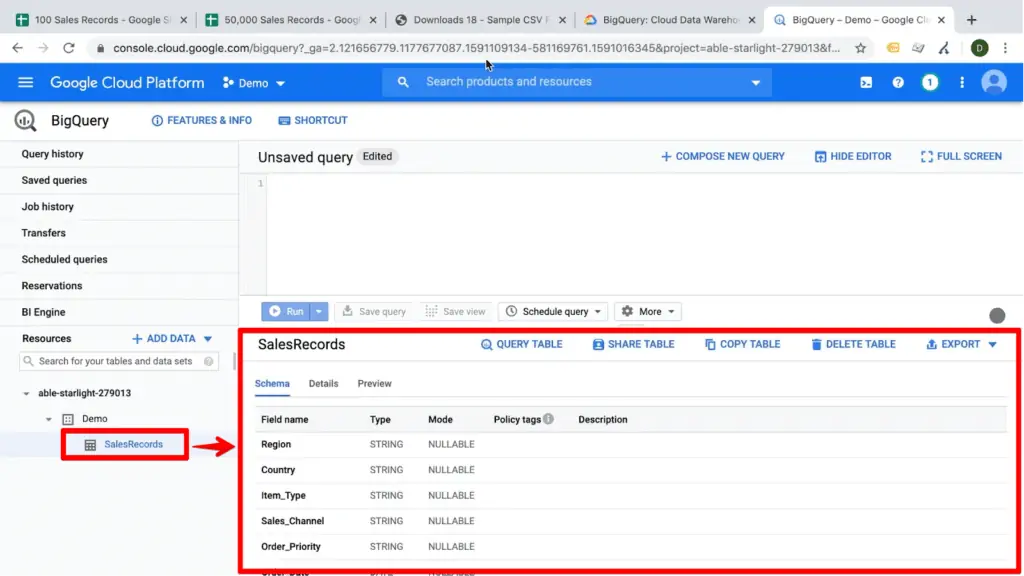Viewport: 1024px width, 576px height.
Task: Delete the SalesRecords table
Action: (853, 344)
